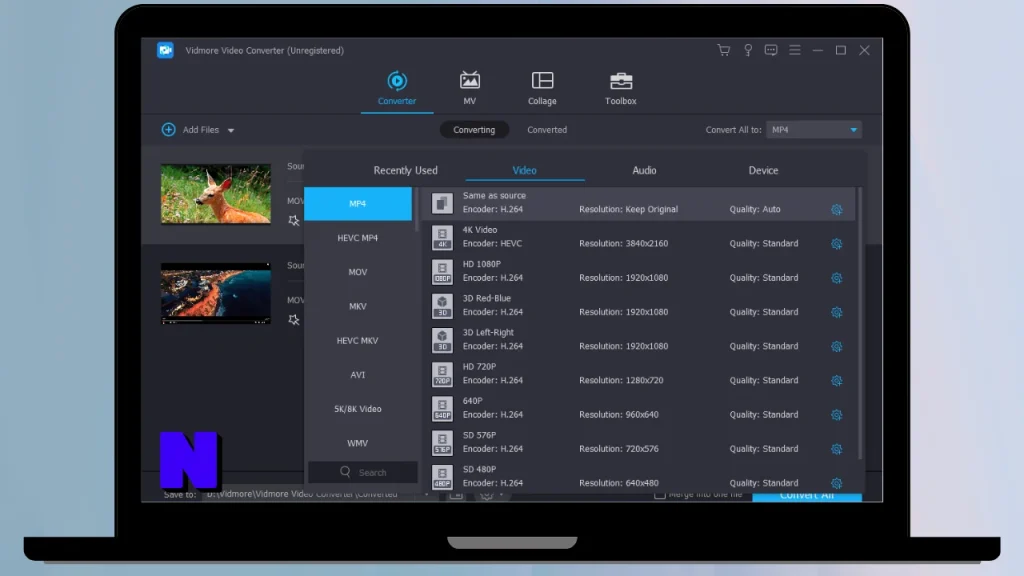
Task: Open settings gear for 4K Video
Action: coord(837,244)
